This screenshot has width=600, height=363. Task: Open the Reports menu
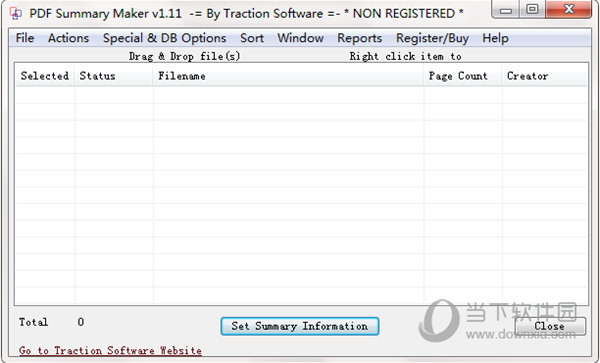tap(359, 38)
